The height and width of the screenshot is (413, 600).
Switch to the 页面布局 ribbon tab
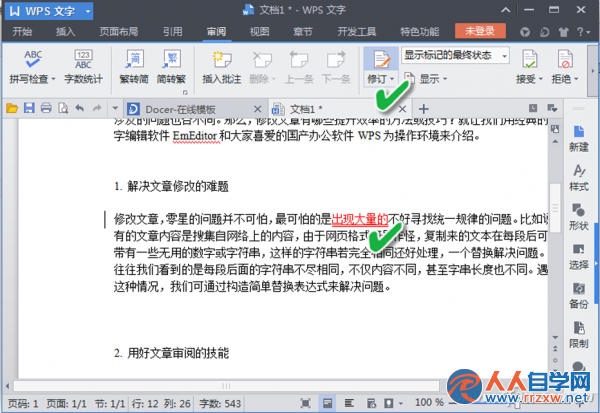119,32
